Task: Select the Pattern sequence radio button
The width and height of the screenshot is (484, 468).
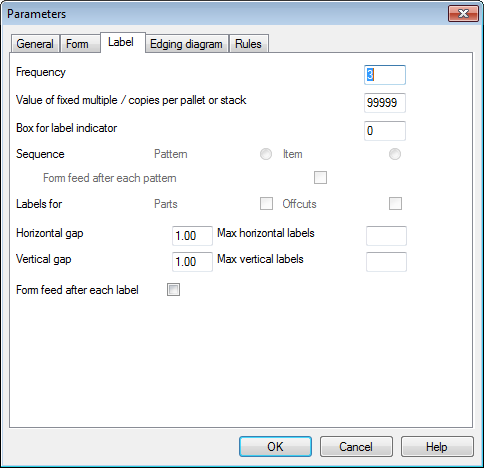Action: point(266,154)
